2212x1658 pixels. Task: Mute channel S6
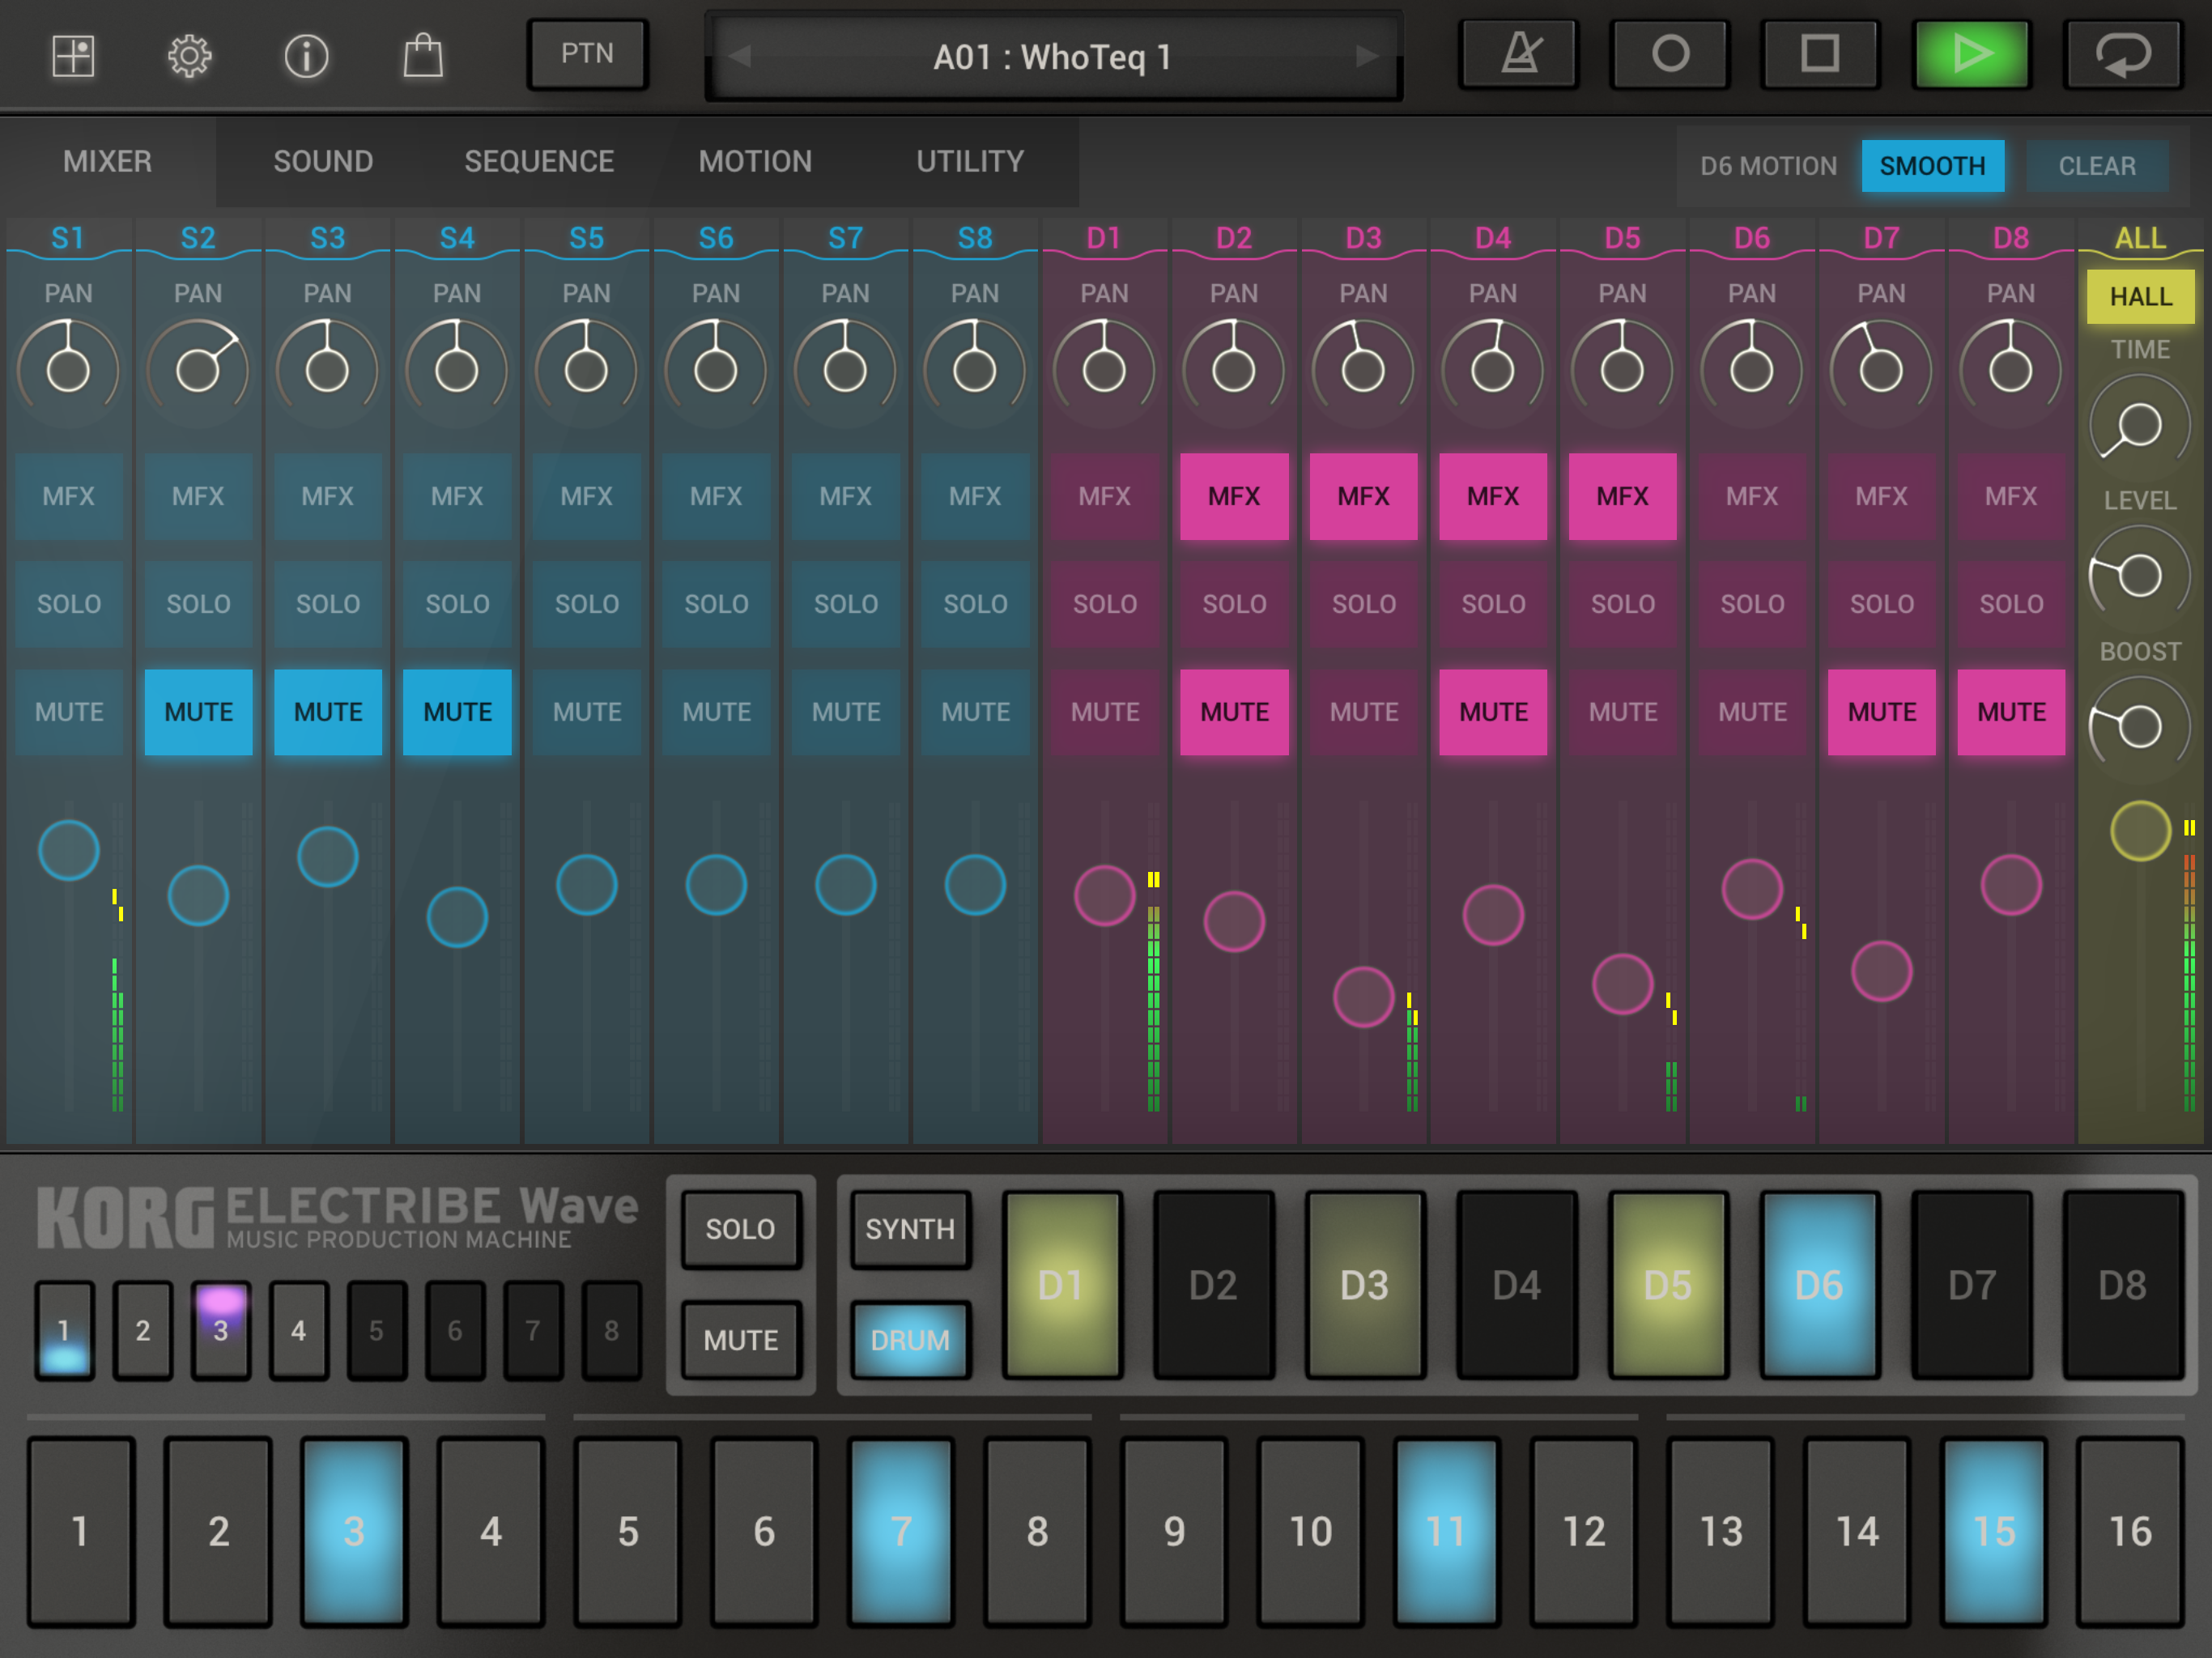(716, 713)
